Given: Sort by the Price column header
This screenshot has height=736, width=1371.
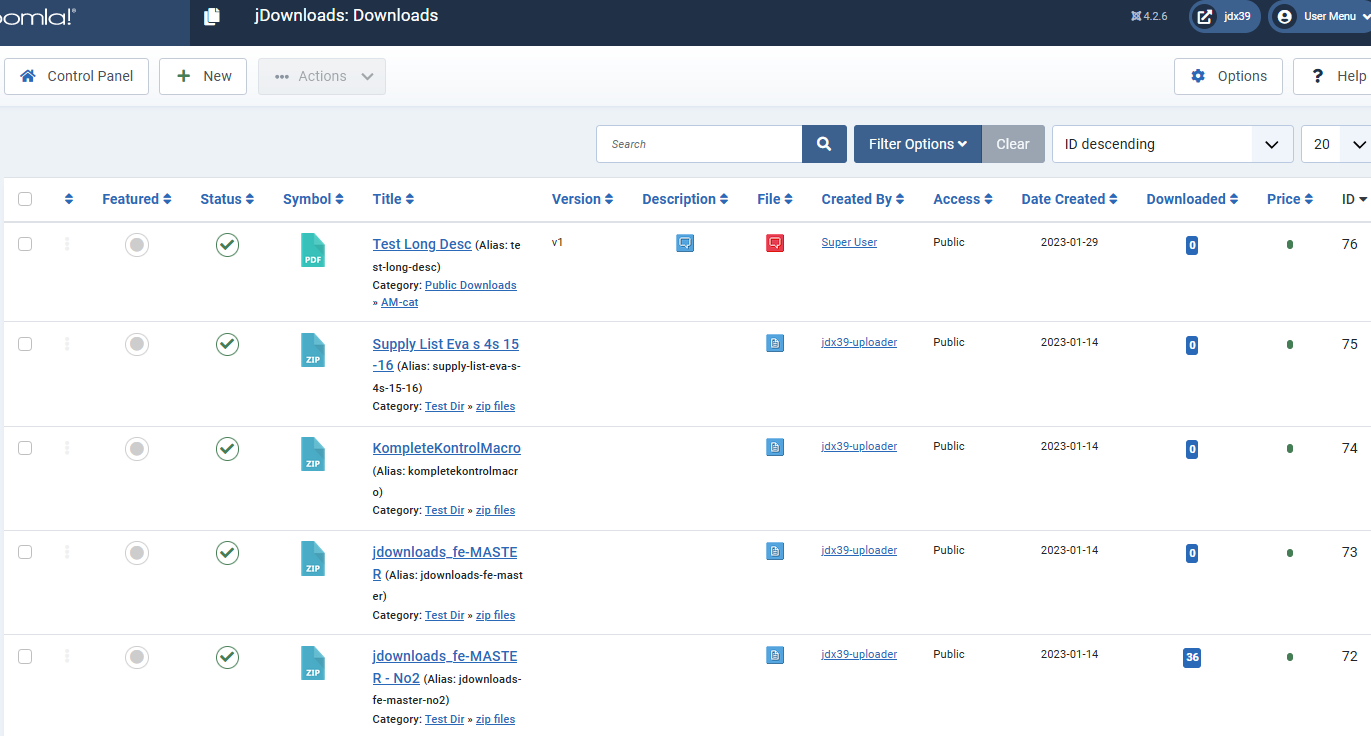Looking at the screenshot, I should click(x=1290, y=199).
